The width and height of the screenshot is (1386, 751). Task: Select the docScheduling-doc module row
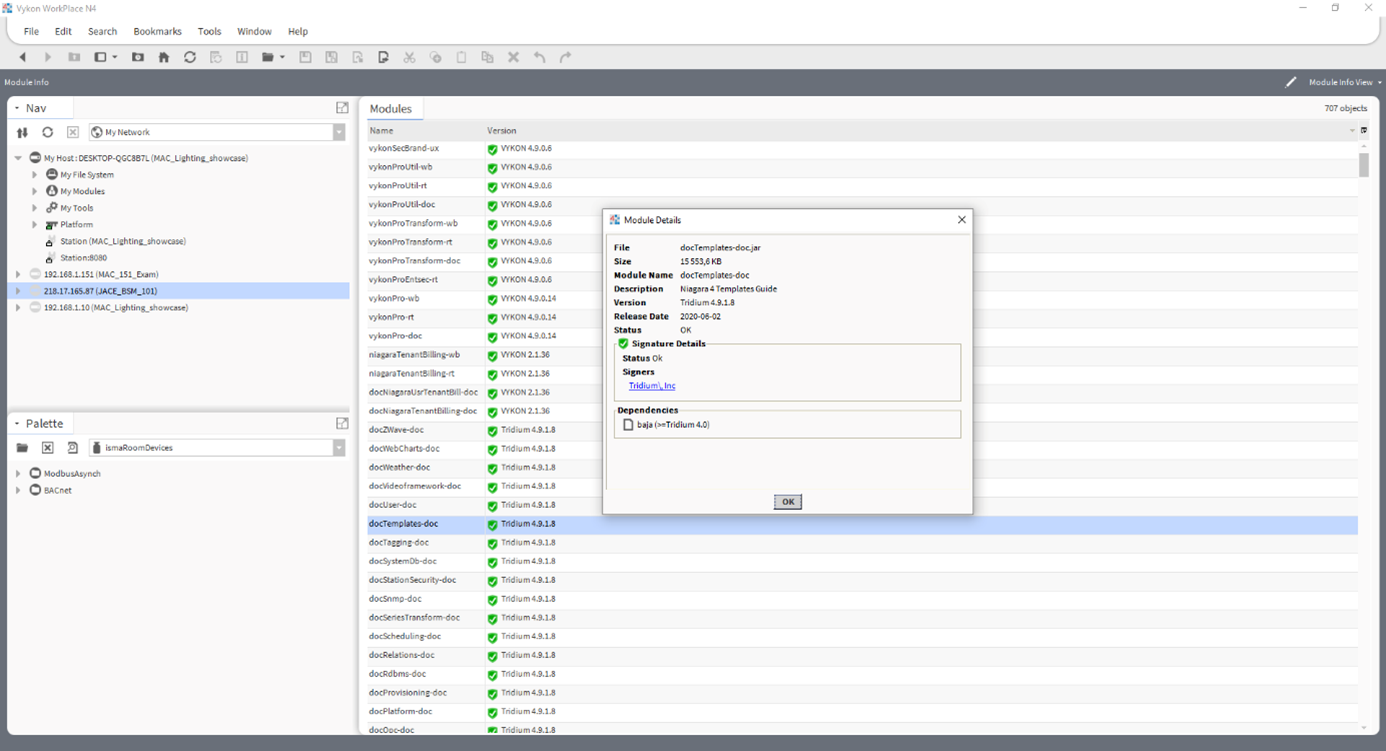point(862,637)
